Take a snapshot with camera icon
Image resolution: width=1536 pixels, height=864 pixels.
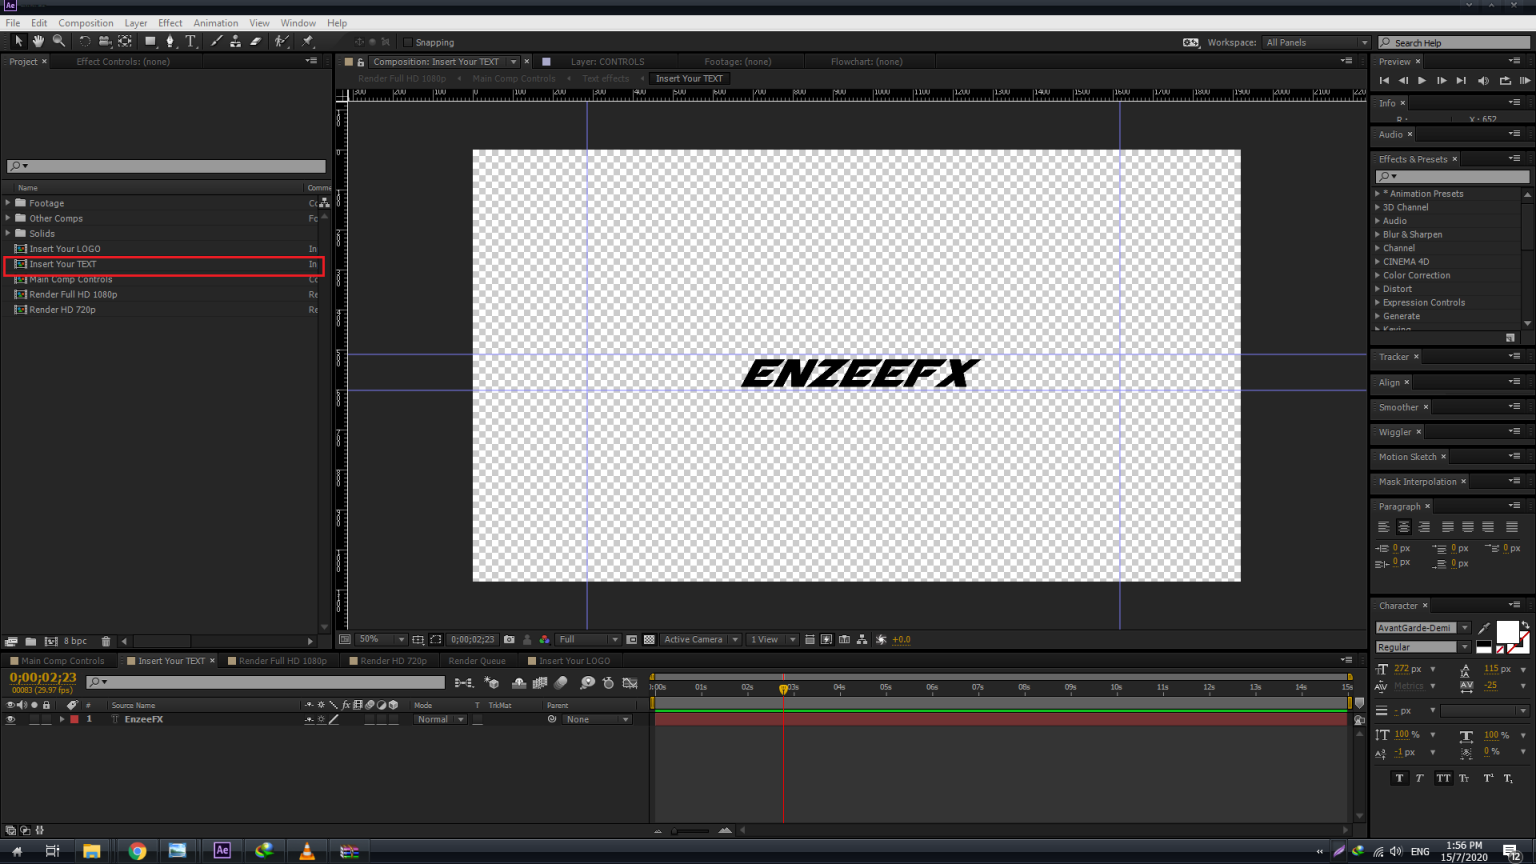[509, 639]
